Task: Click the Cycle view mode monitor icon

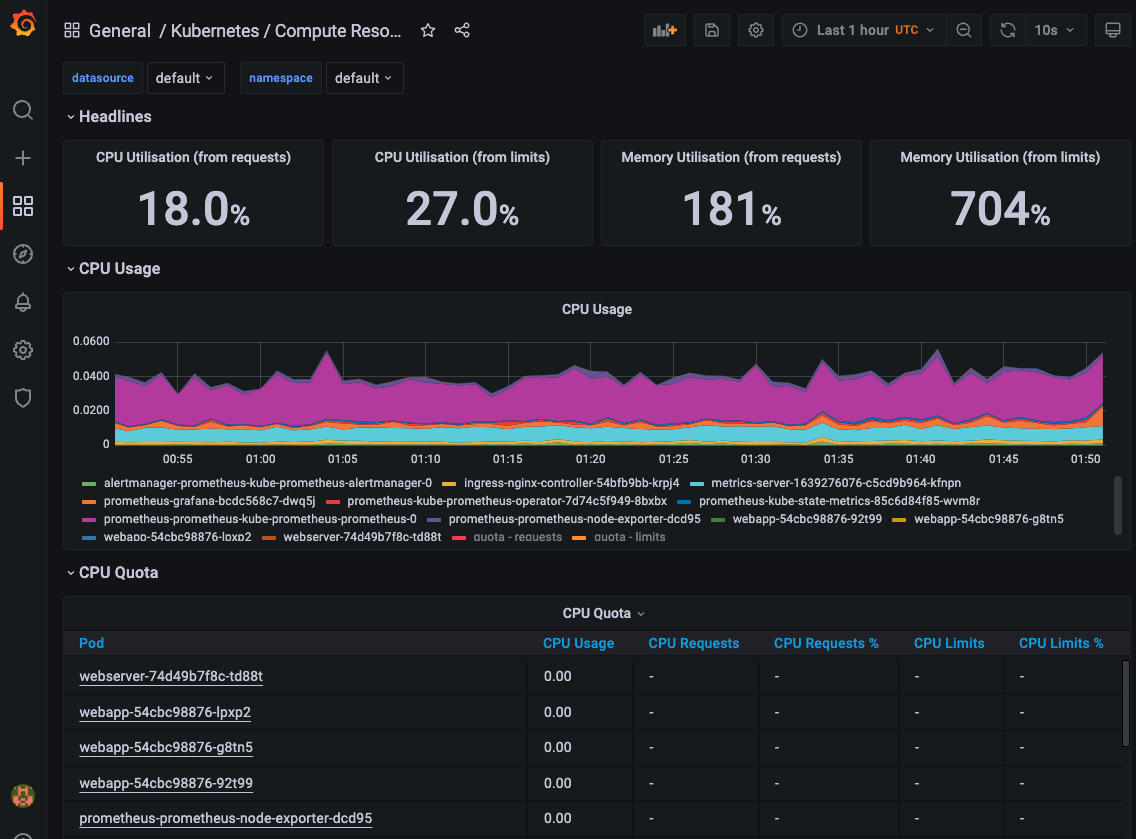Action: [x=1112, y=30]
